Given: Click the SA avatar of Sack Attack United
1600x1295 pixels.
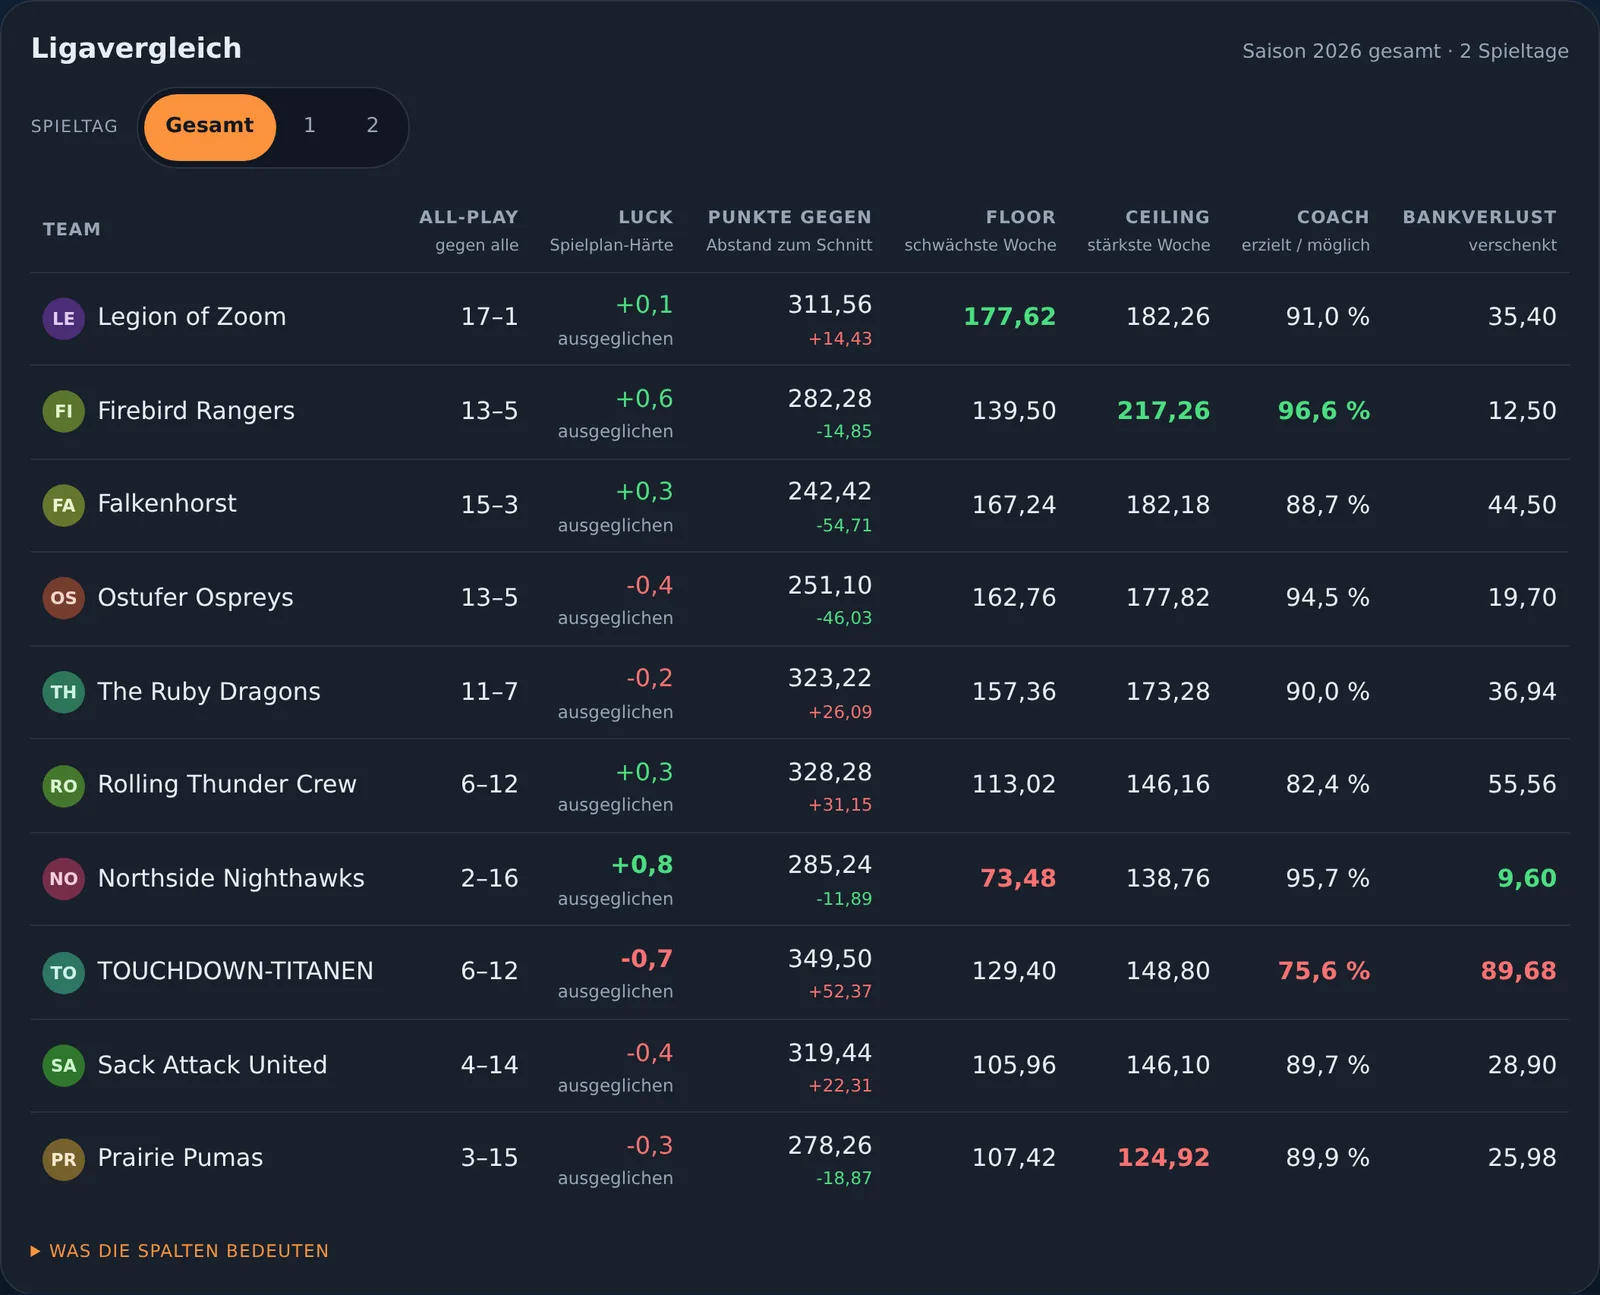Looking at the screenshot, I should [63, 1066].
